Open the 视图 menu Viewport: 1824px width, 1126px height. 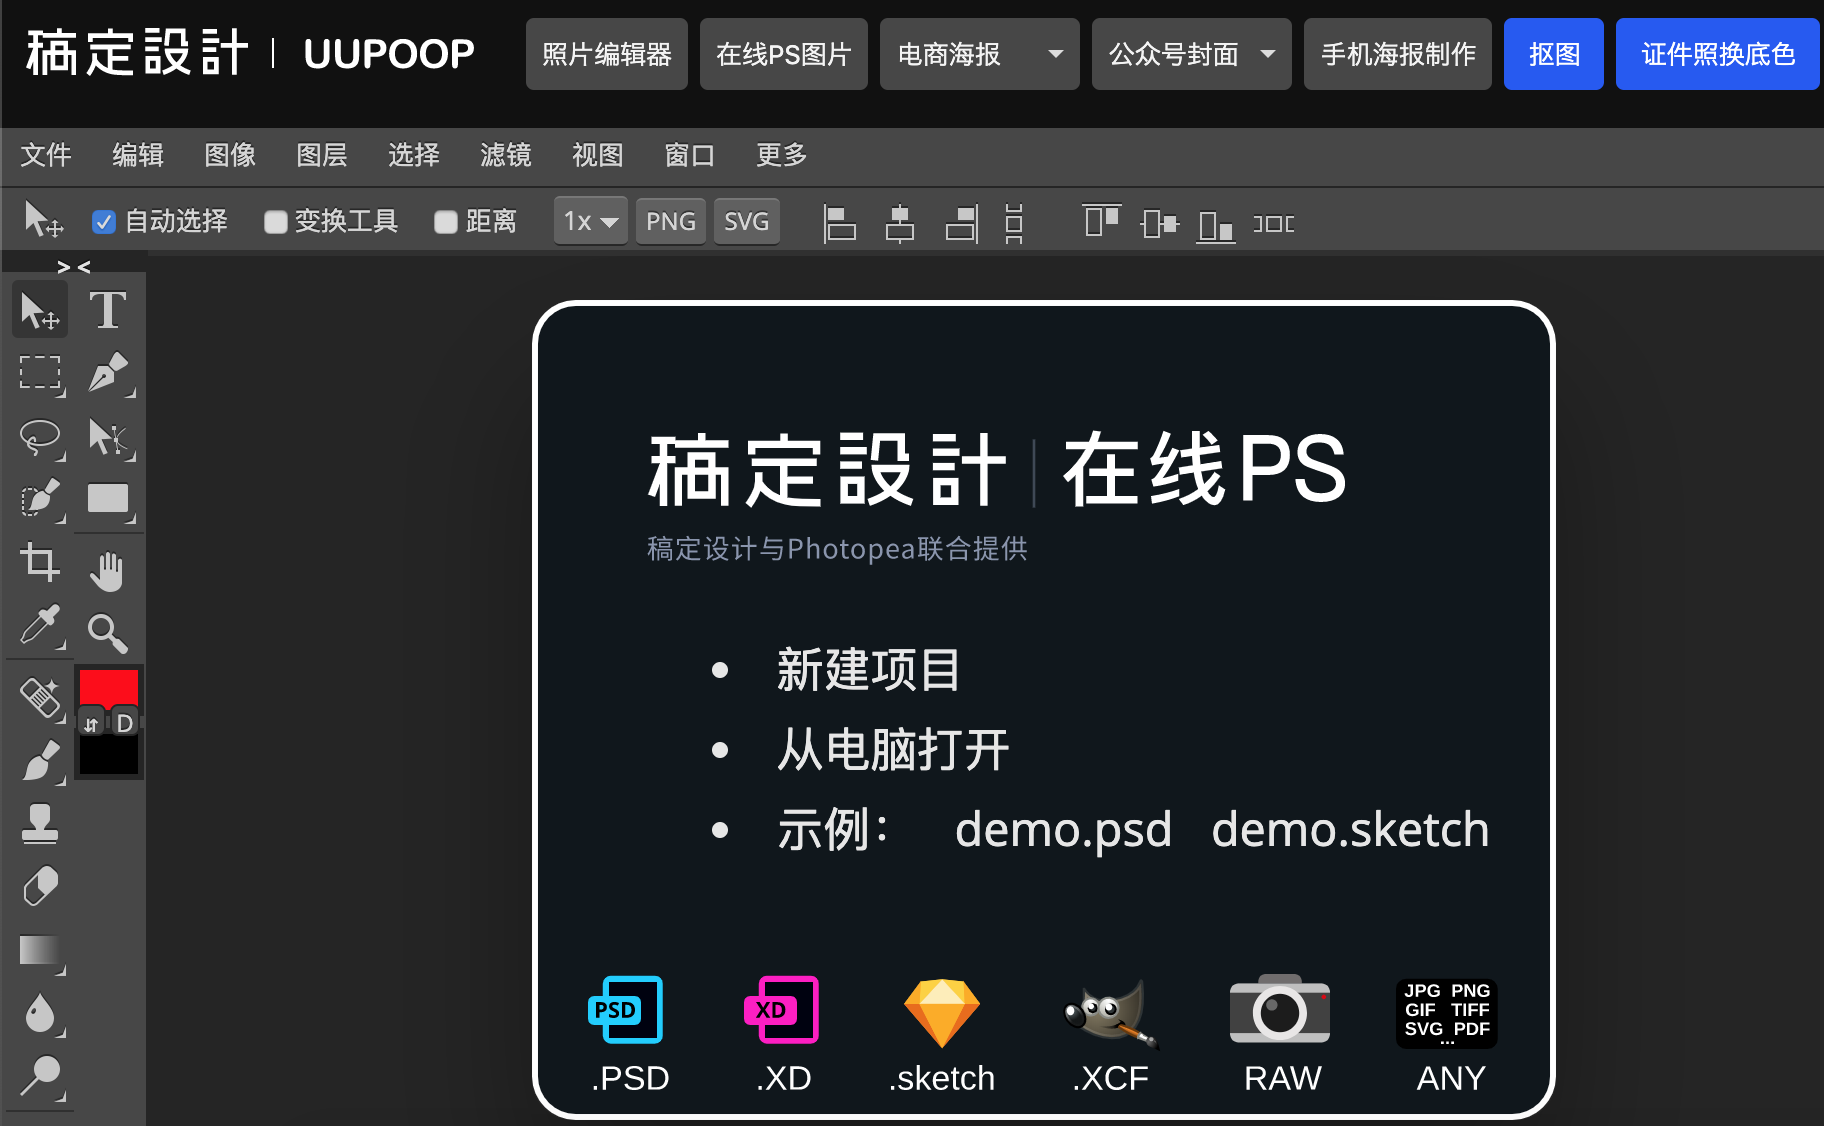coord(598,155)
